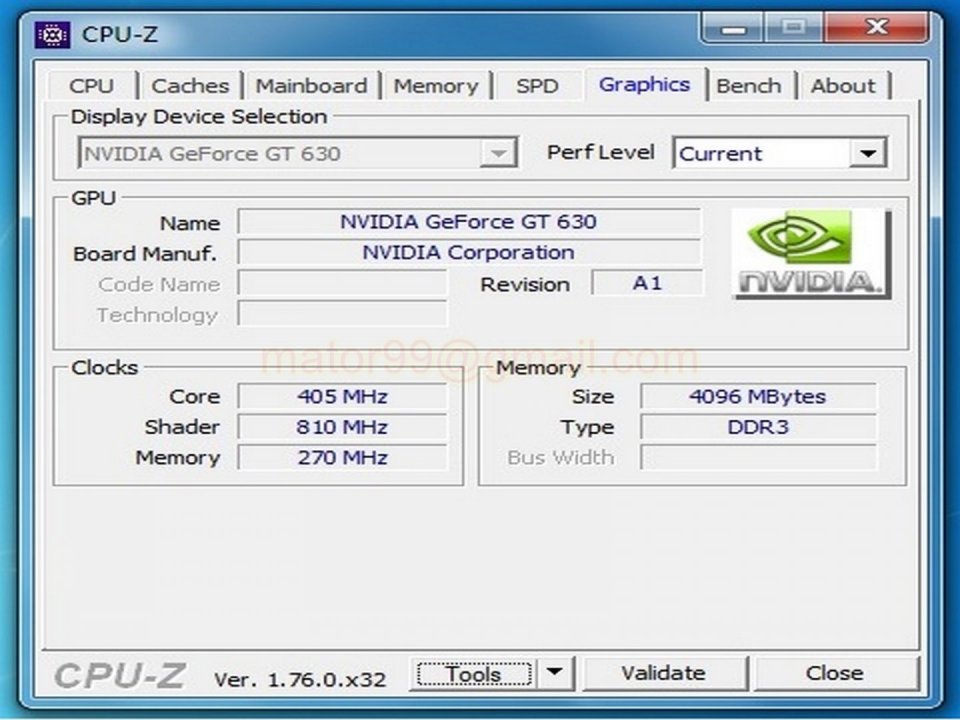
Task: Select the Mainboard tab
Action: (x=312, y=86)
